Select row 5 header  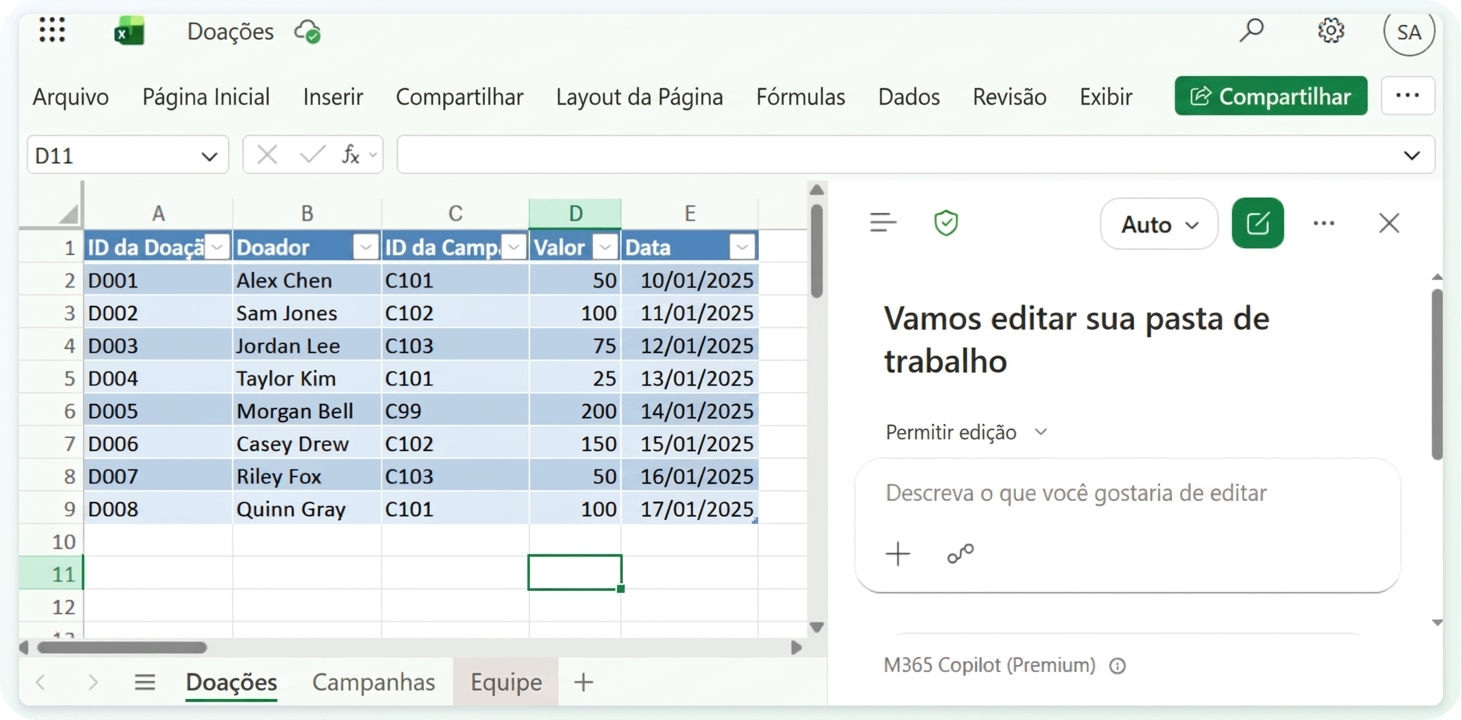[51, 378]
